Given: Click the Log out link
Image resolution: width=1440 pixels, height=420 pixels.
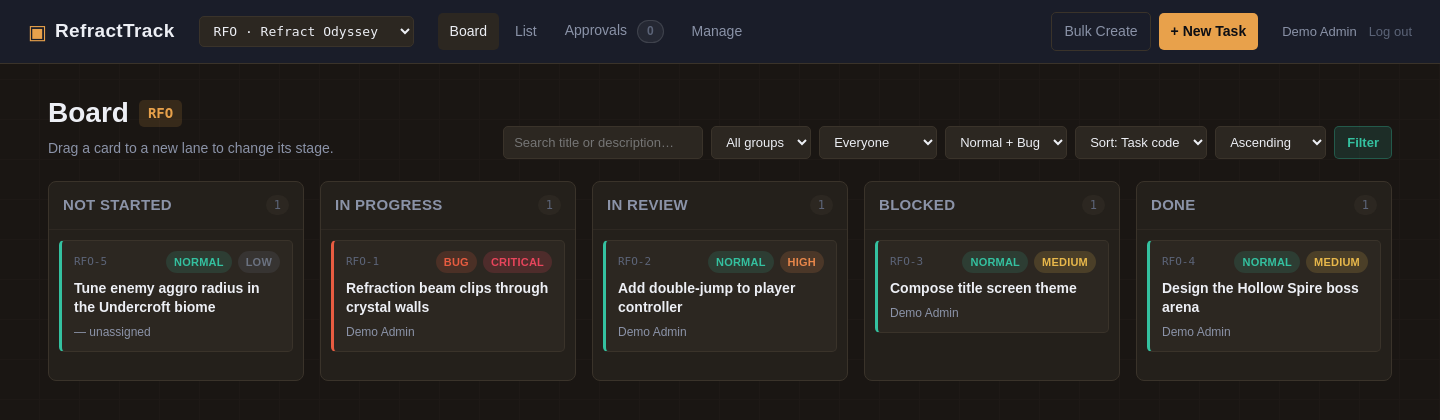Looking at the screenshot, I should click(1390, 31).
